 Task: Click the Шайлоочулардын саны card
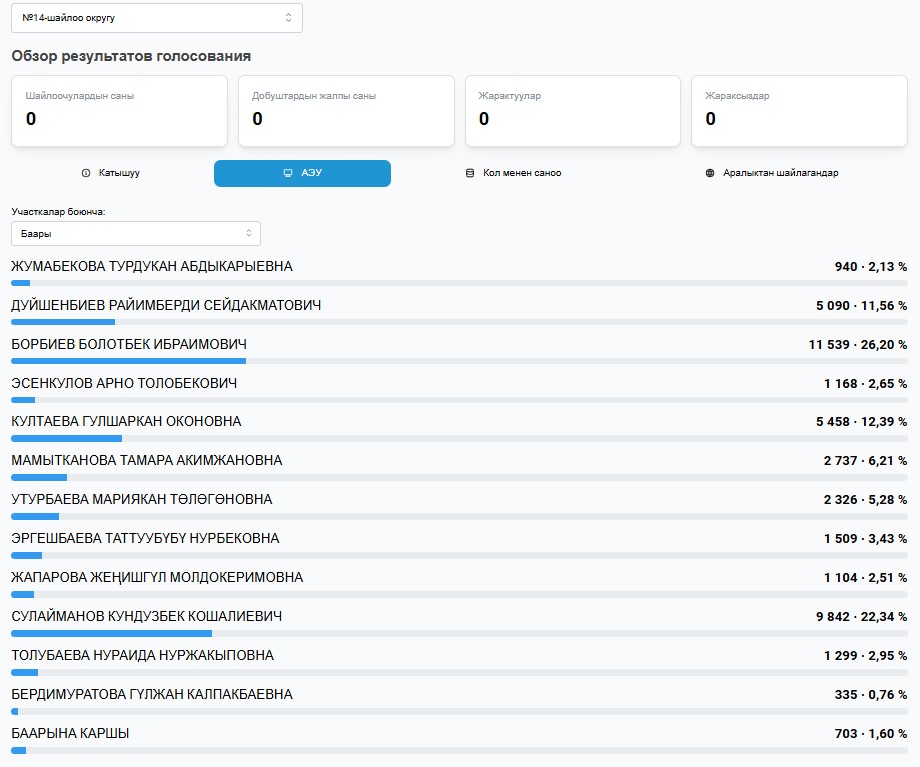pos(119,111)
